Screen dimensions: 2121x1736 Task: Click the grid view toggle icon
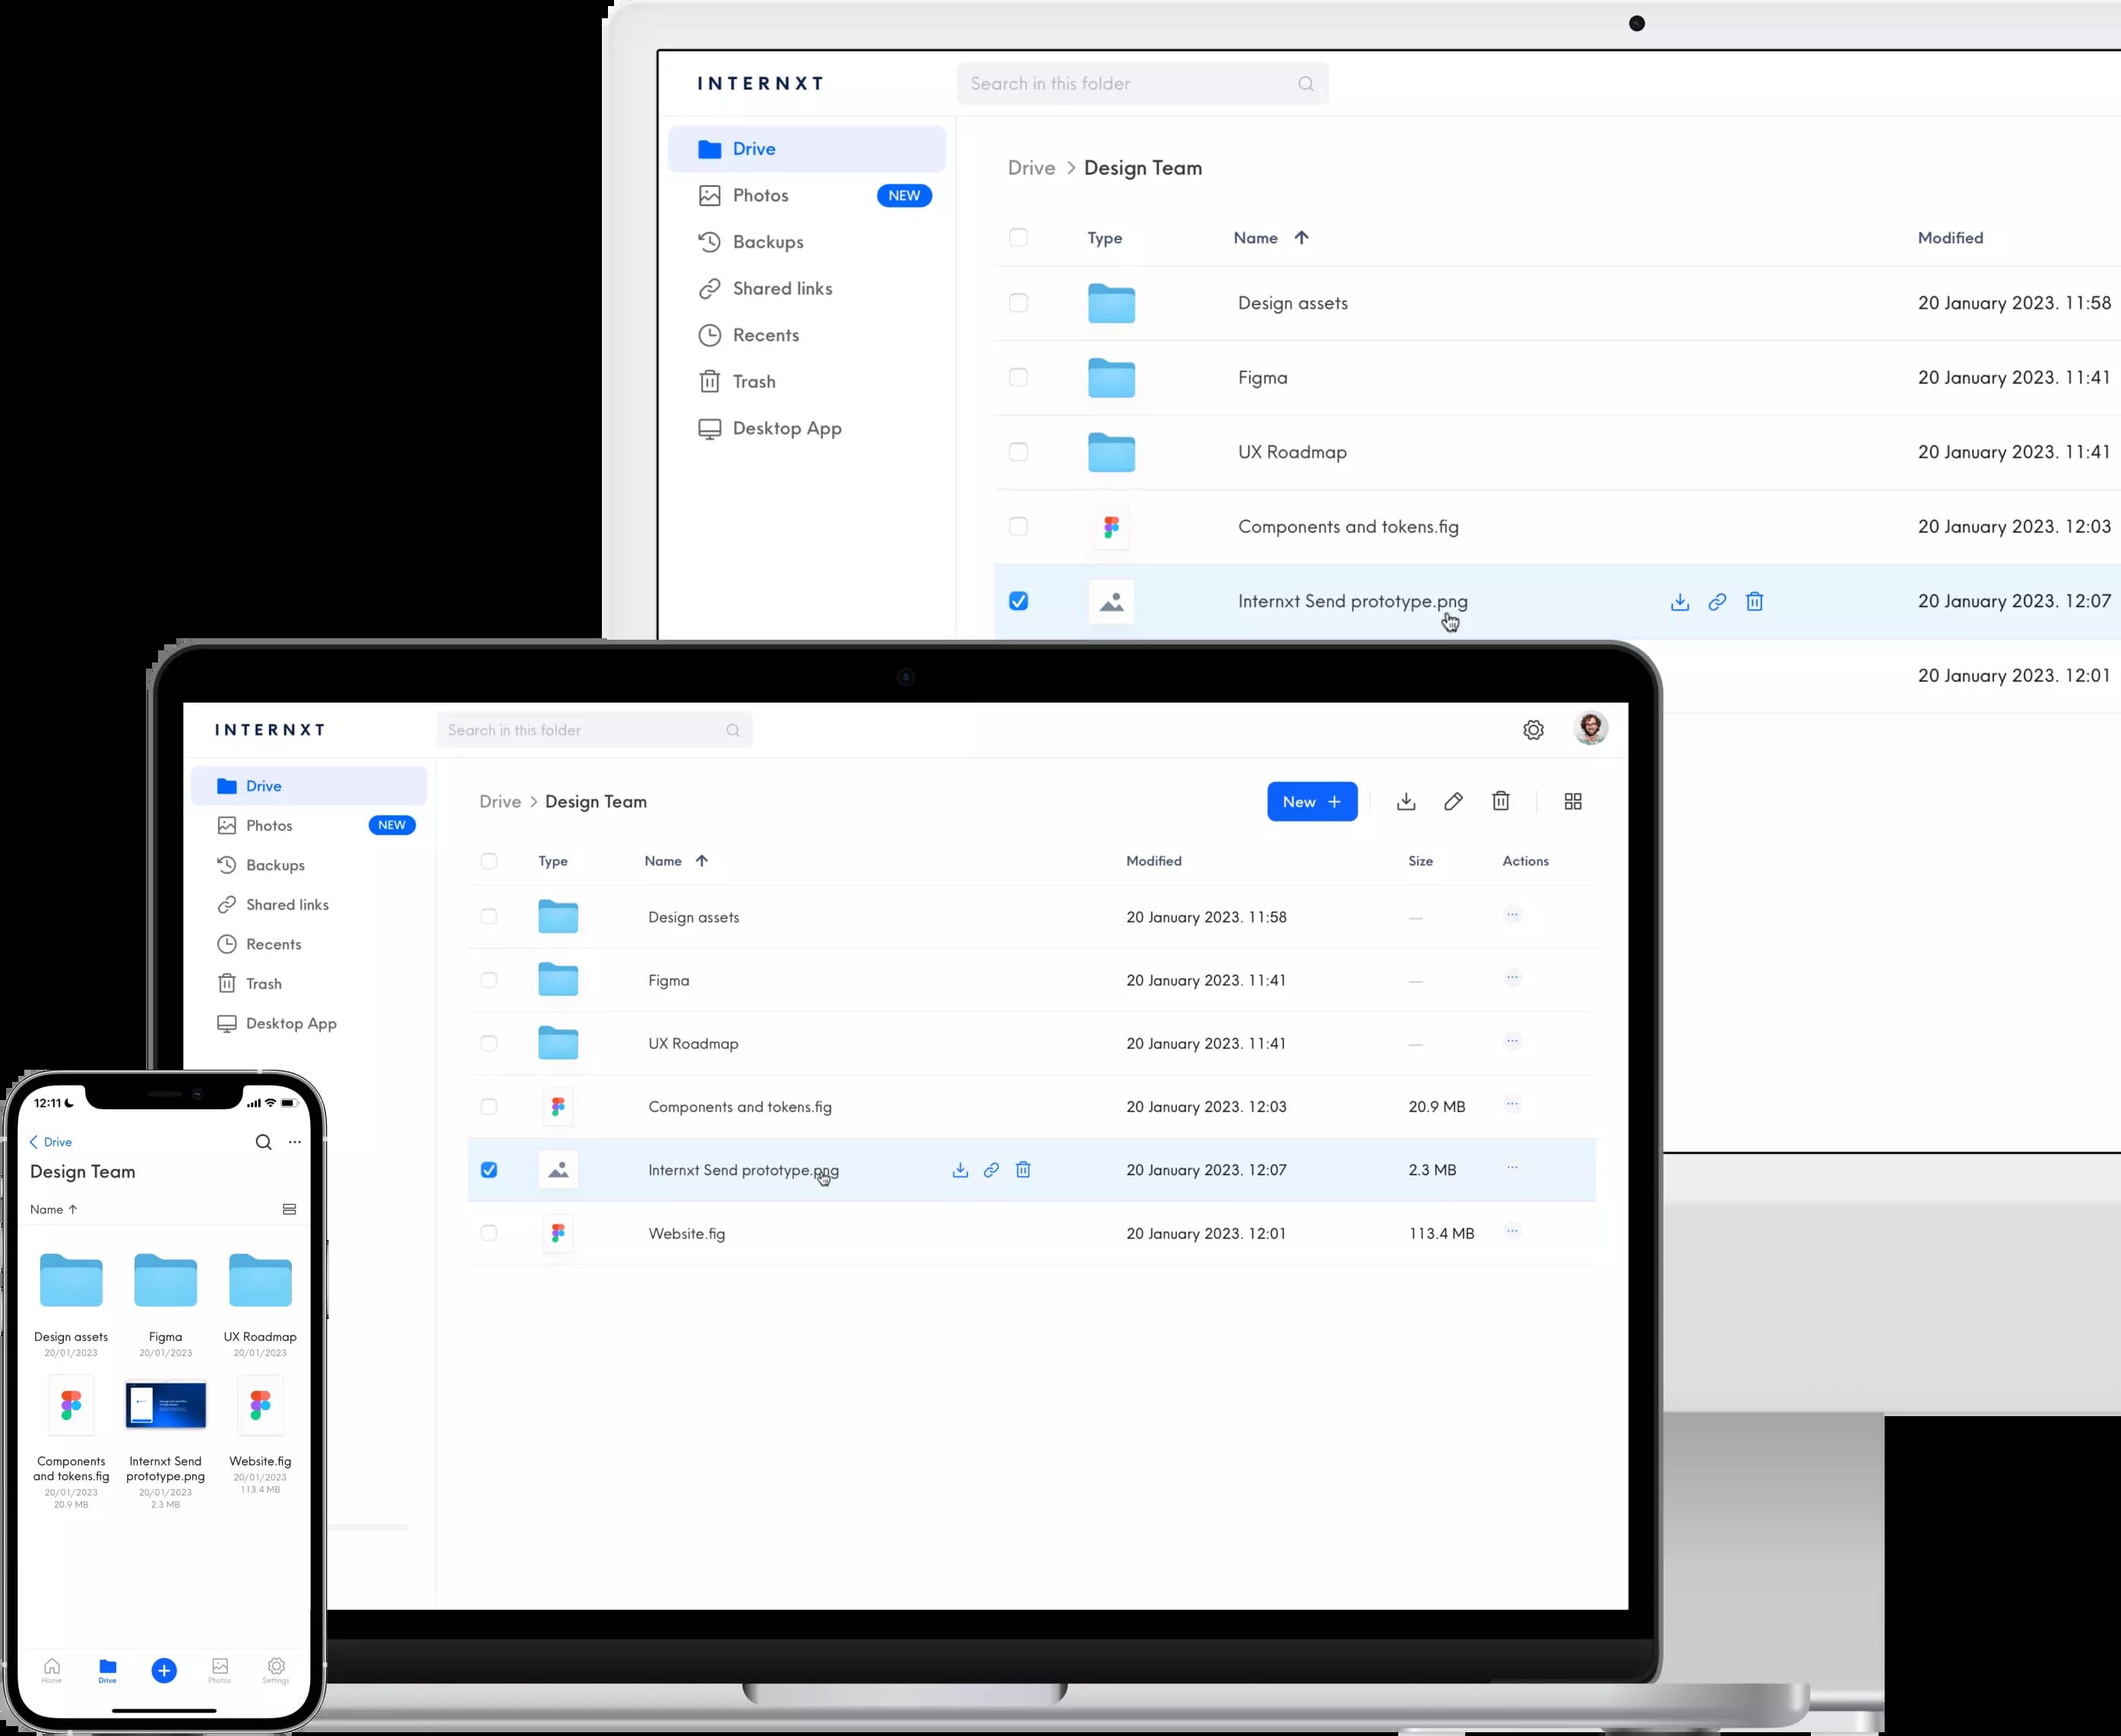[1573, 801]
